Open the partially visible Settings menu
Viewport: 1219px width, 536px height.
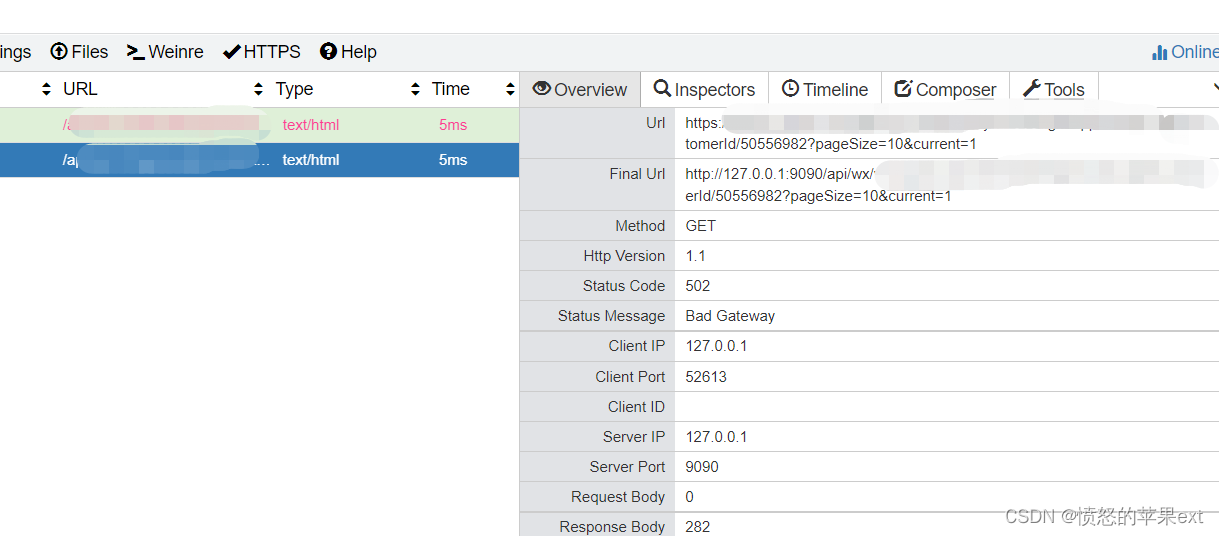pos(15,52)
